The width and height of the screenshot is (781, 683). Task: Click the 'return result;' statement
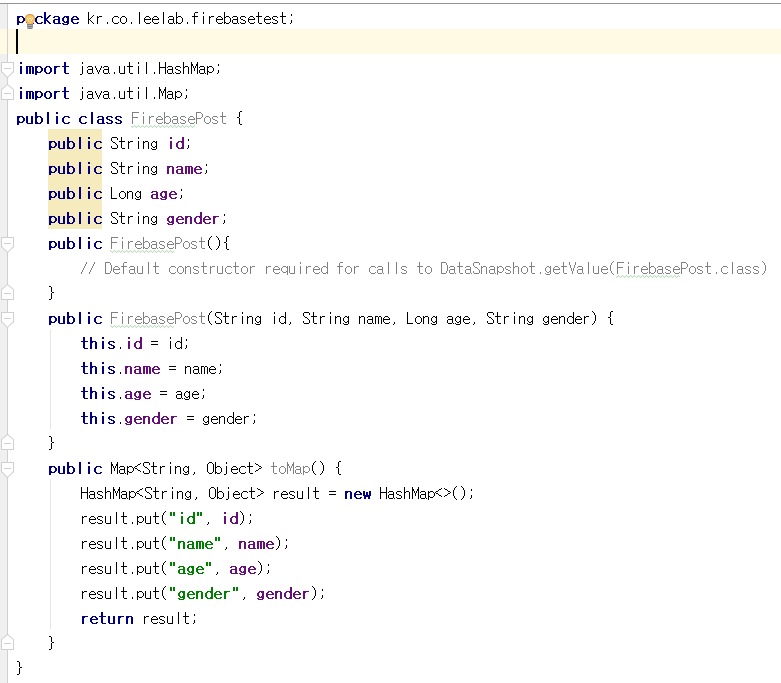(x=139, y=619)
